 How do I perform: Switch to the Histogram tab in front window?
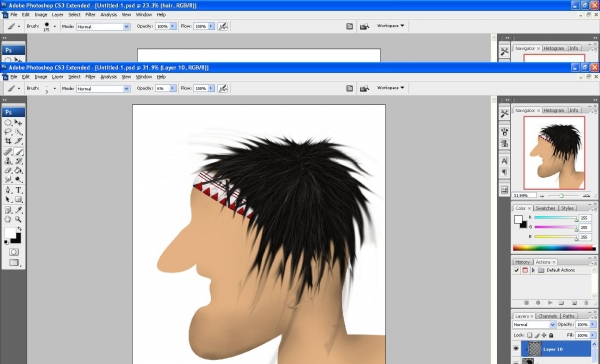(554, 110)
